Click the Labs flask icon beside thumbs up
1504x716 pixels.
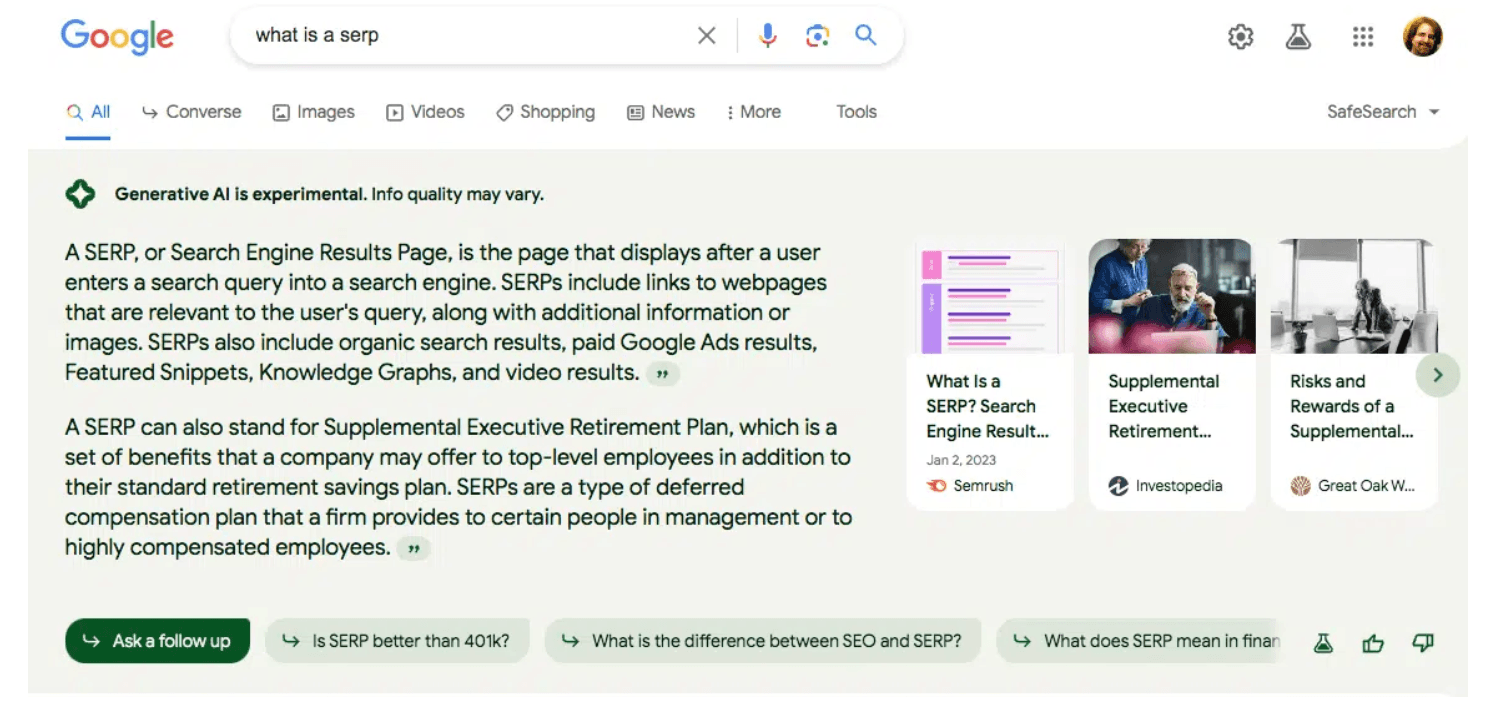tap(1323, 643)
